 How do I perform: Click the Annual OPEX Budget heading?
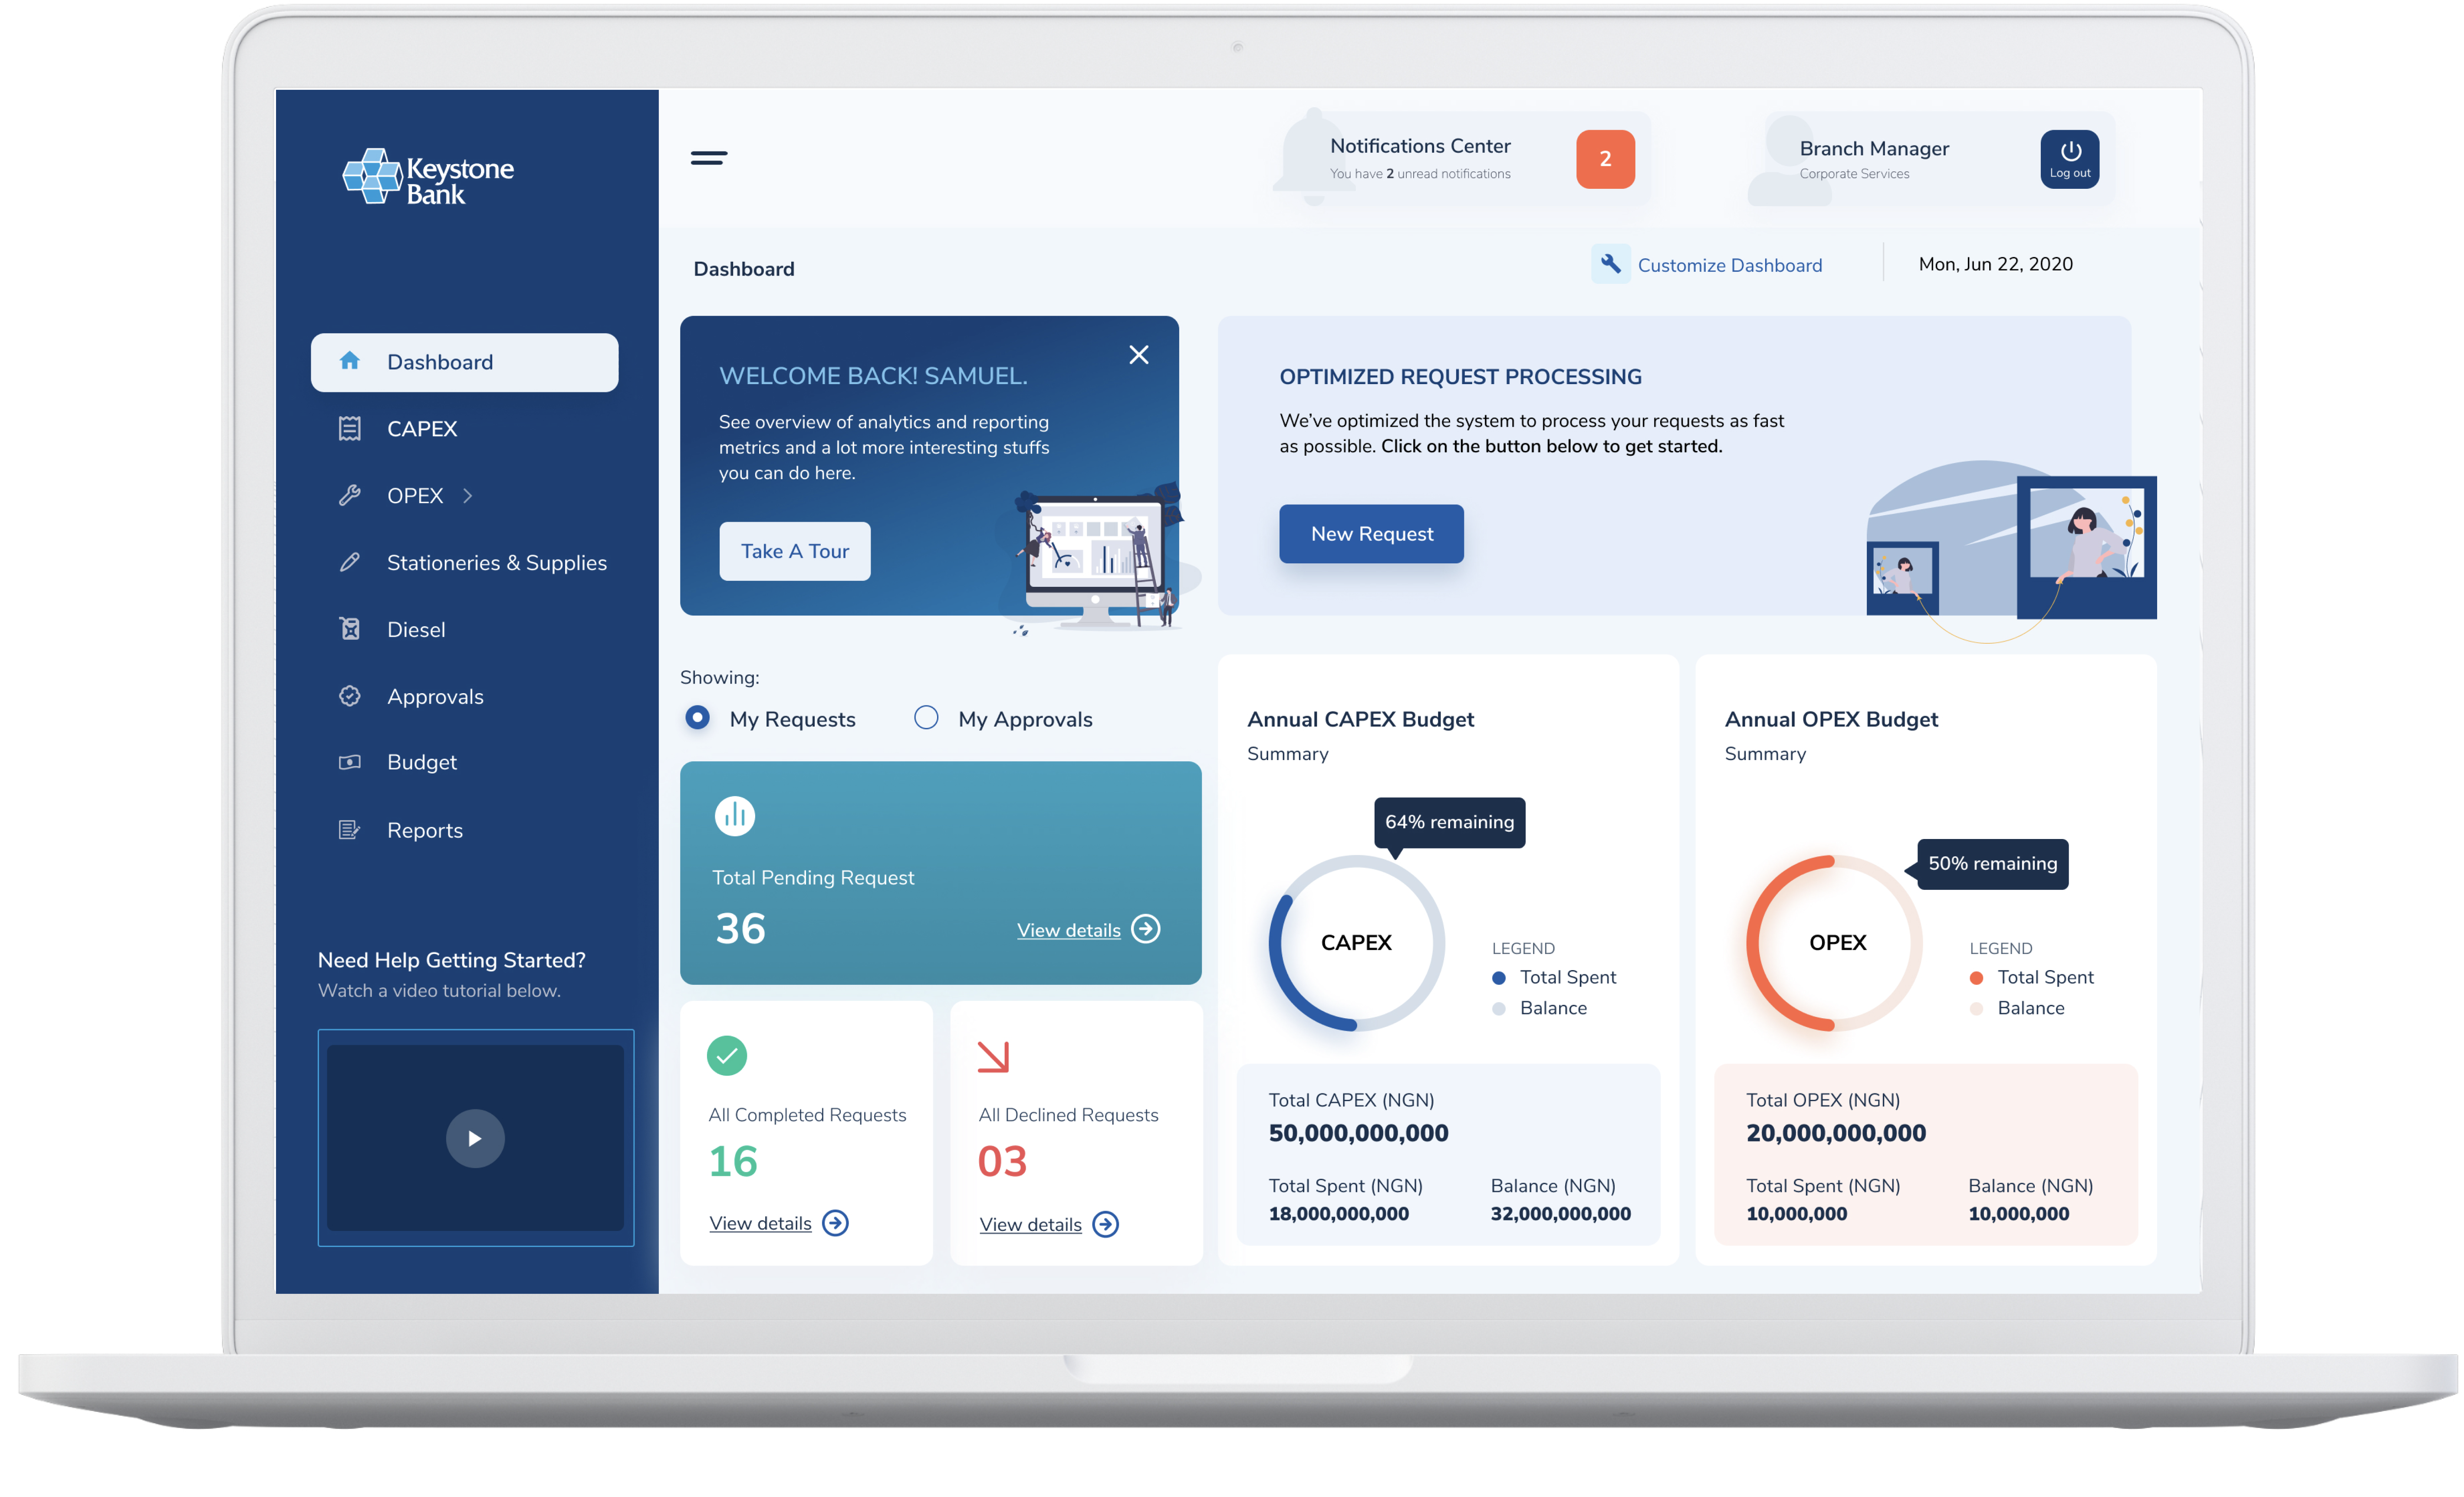(x=1831, y=719)
